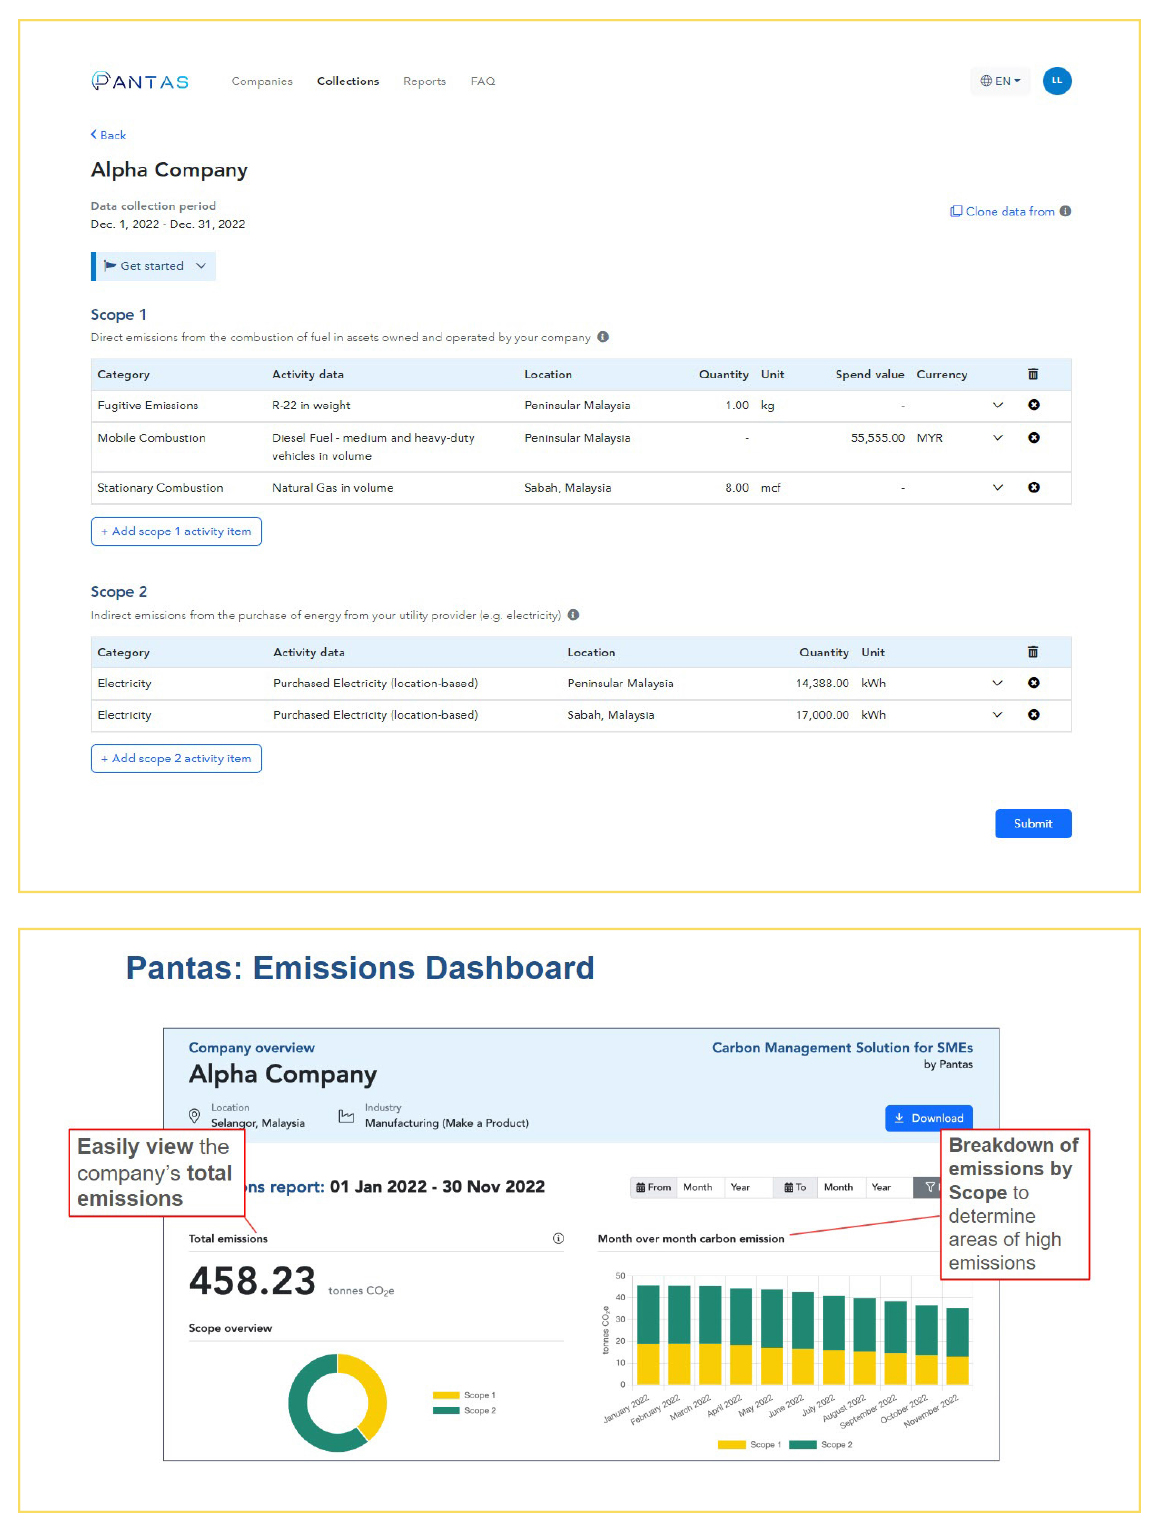
Task: Click the R-22 in weight cell
Action: [x=311, y=405]
